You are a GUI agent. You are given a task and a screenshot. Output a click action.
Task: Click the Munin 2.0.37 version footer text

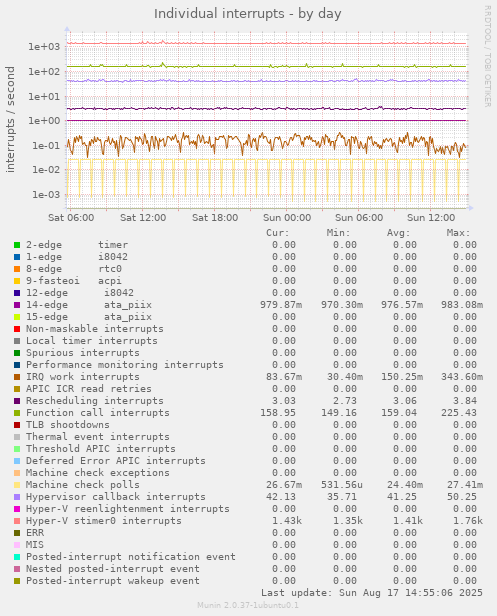coord(248,605)
